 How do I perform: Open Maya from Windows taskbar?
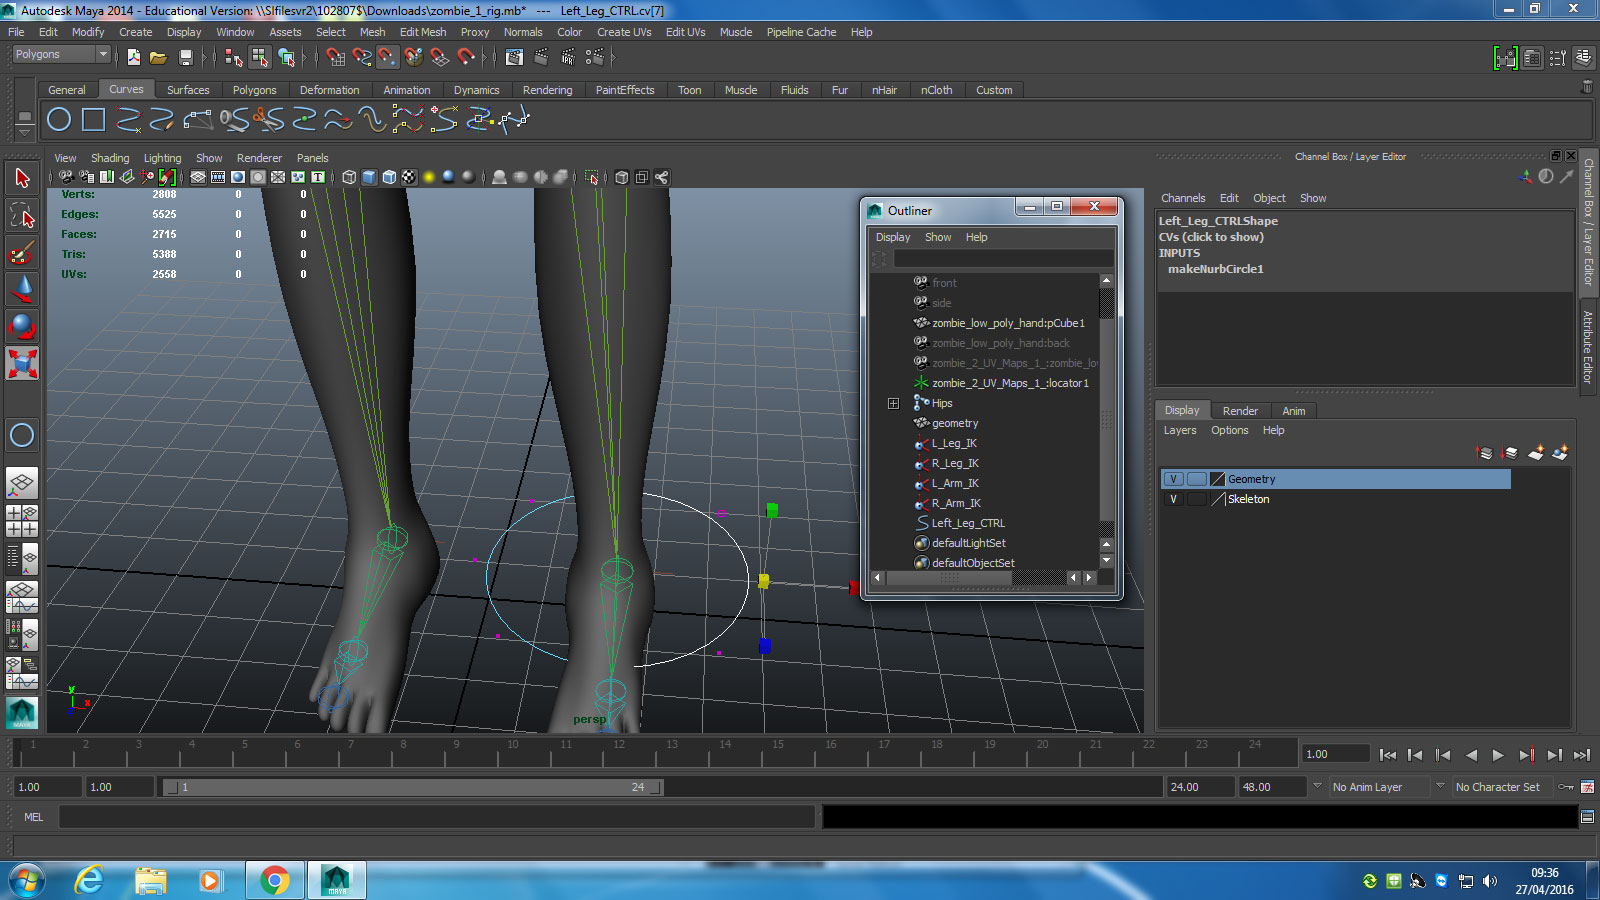(x=336, y=880)
